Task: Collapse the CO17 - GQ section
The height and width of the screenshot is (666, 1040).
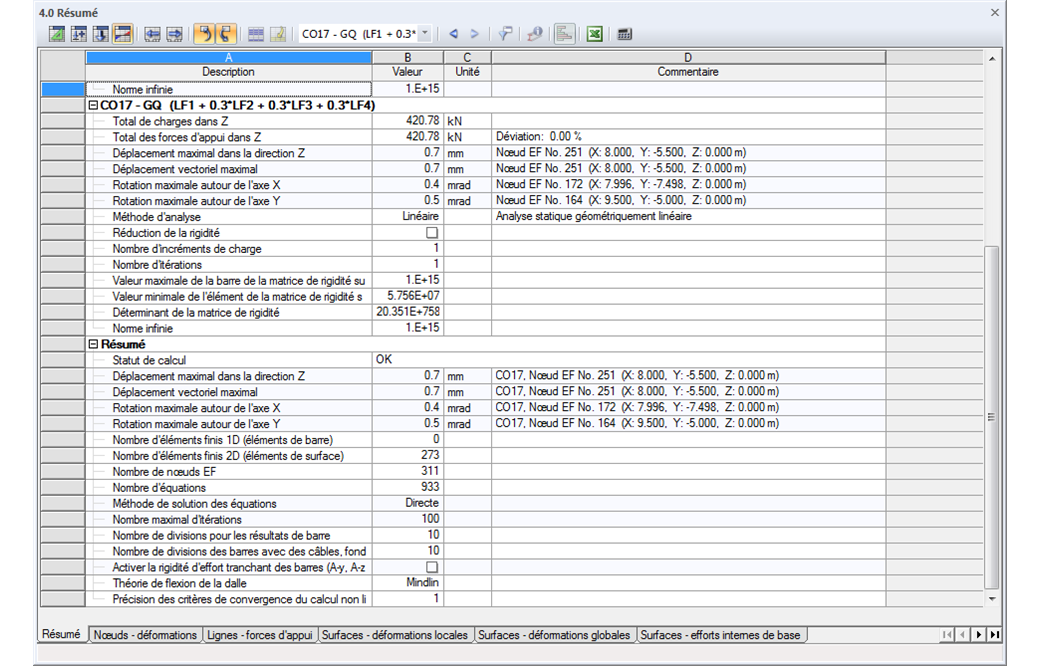Action: [94, 105]
